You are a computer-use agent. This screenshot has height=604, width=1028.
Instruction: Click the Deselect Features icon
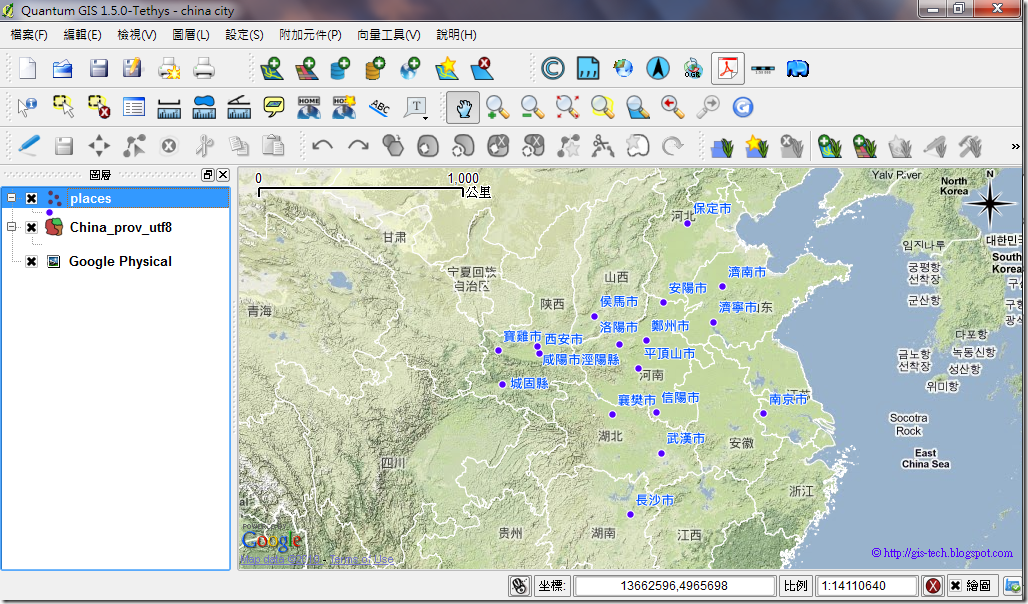(99, 107)
